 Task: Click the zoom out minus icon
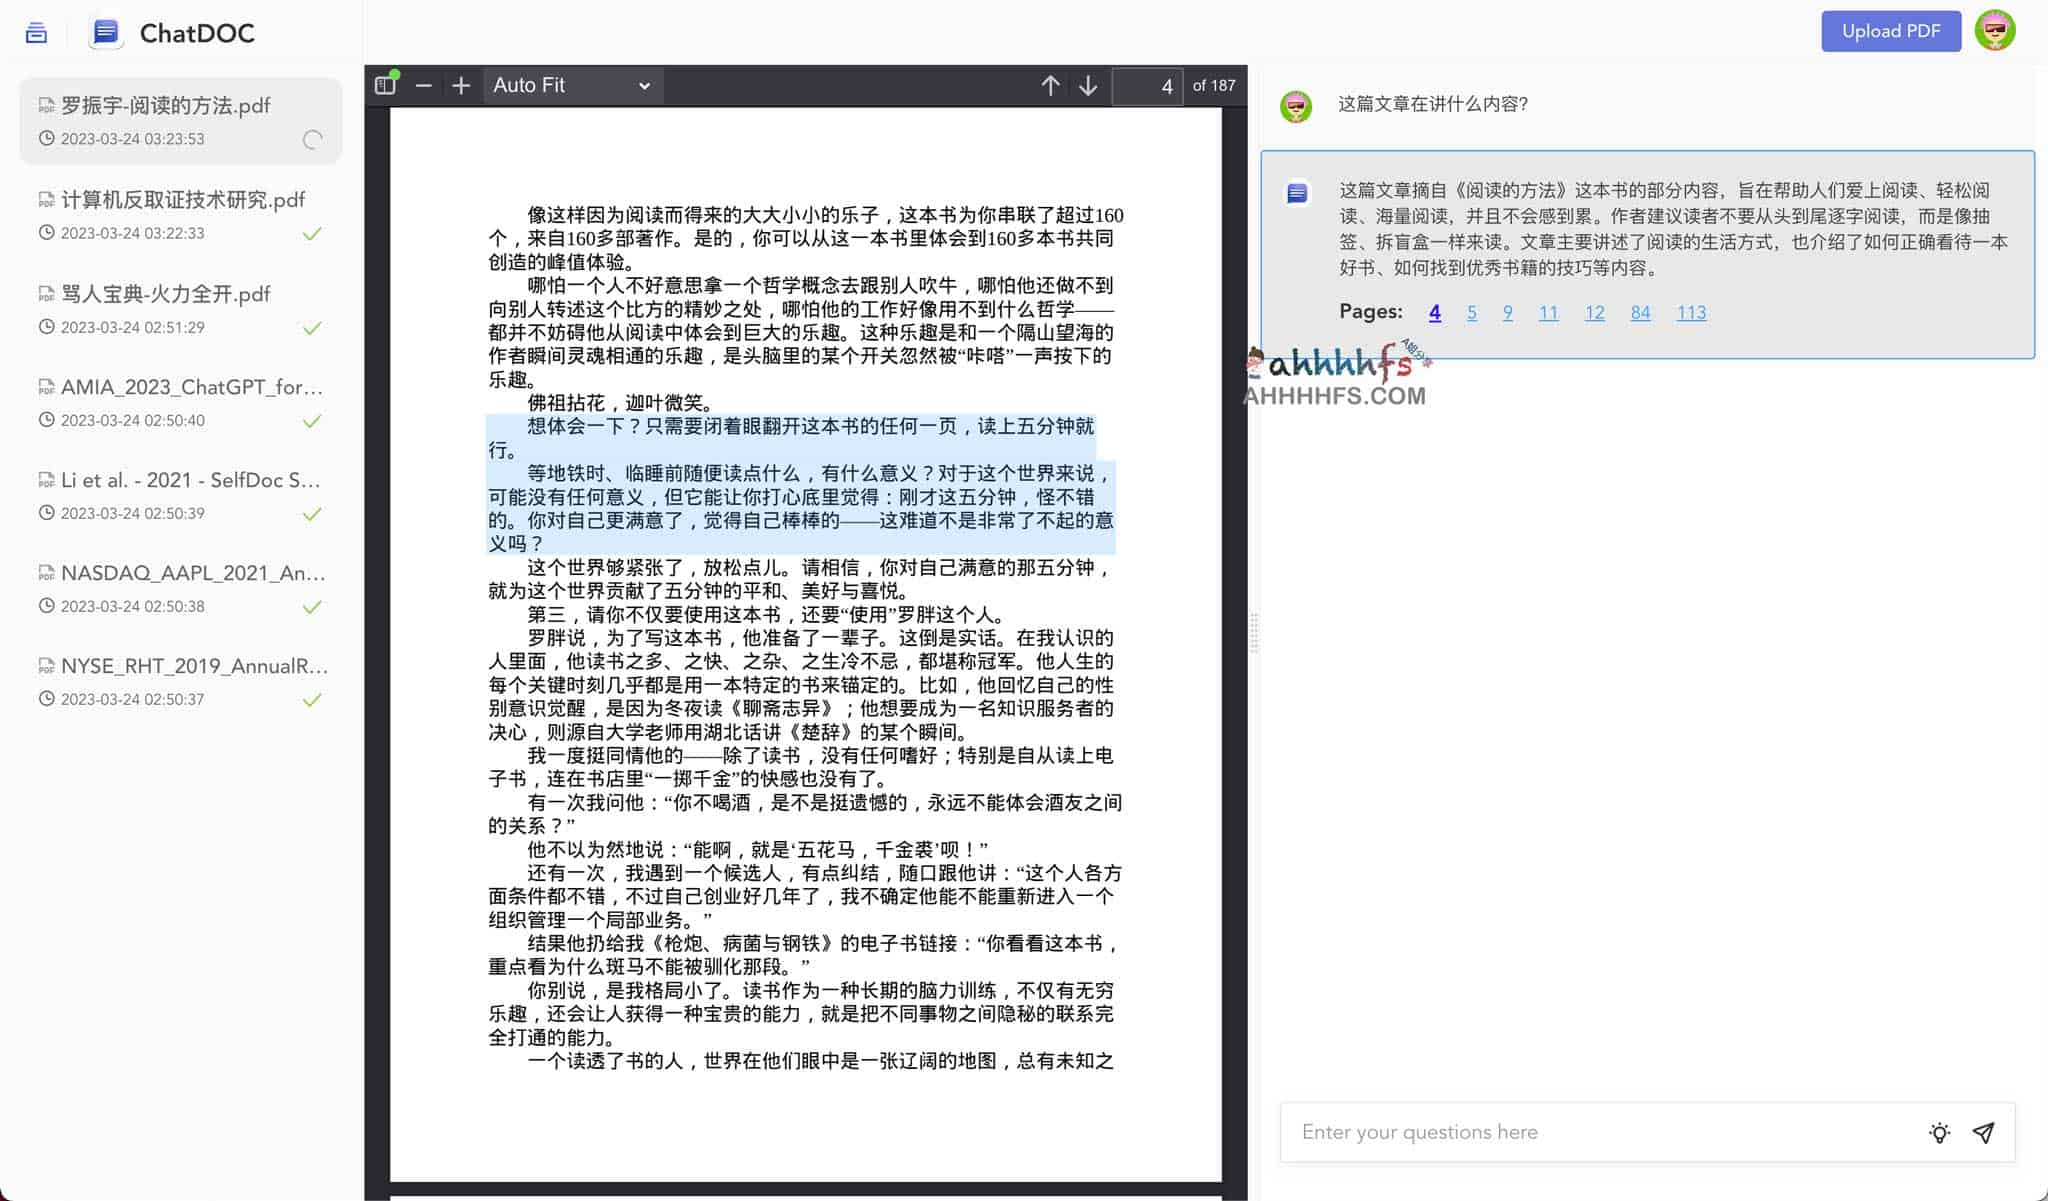point(423,84)
